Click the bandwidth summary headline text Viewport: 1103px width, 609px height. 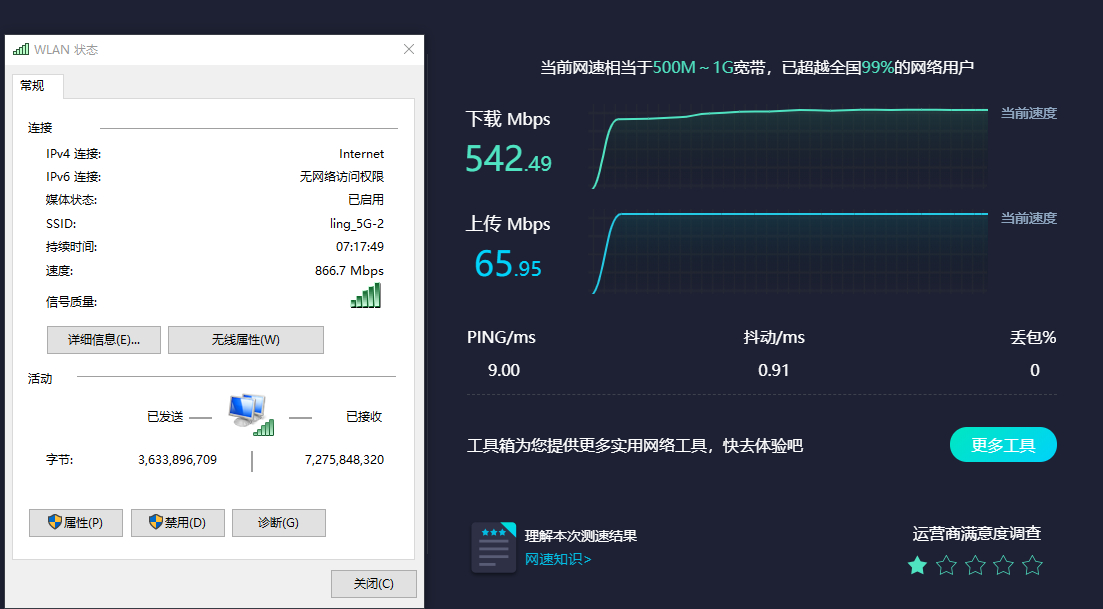(757, 68)
